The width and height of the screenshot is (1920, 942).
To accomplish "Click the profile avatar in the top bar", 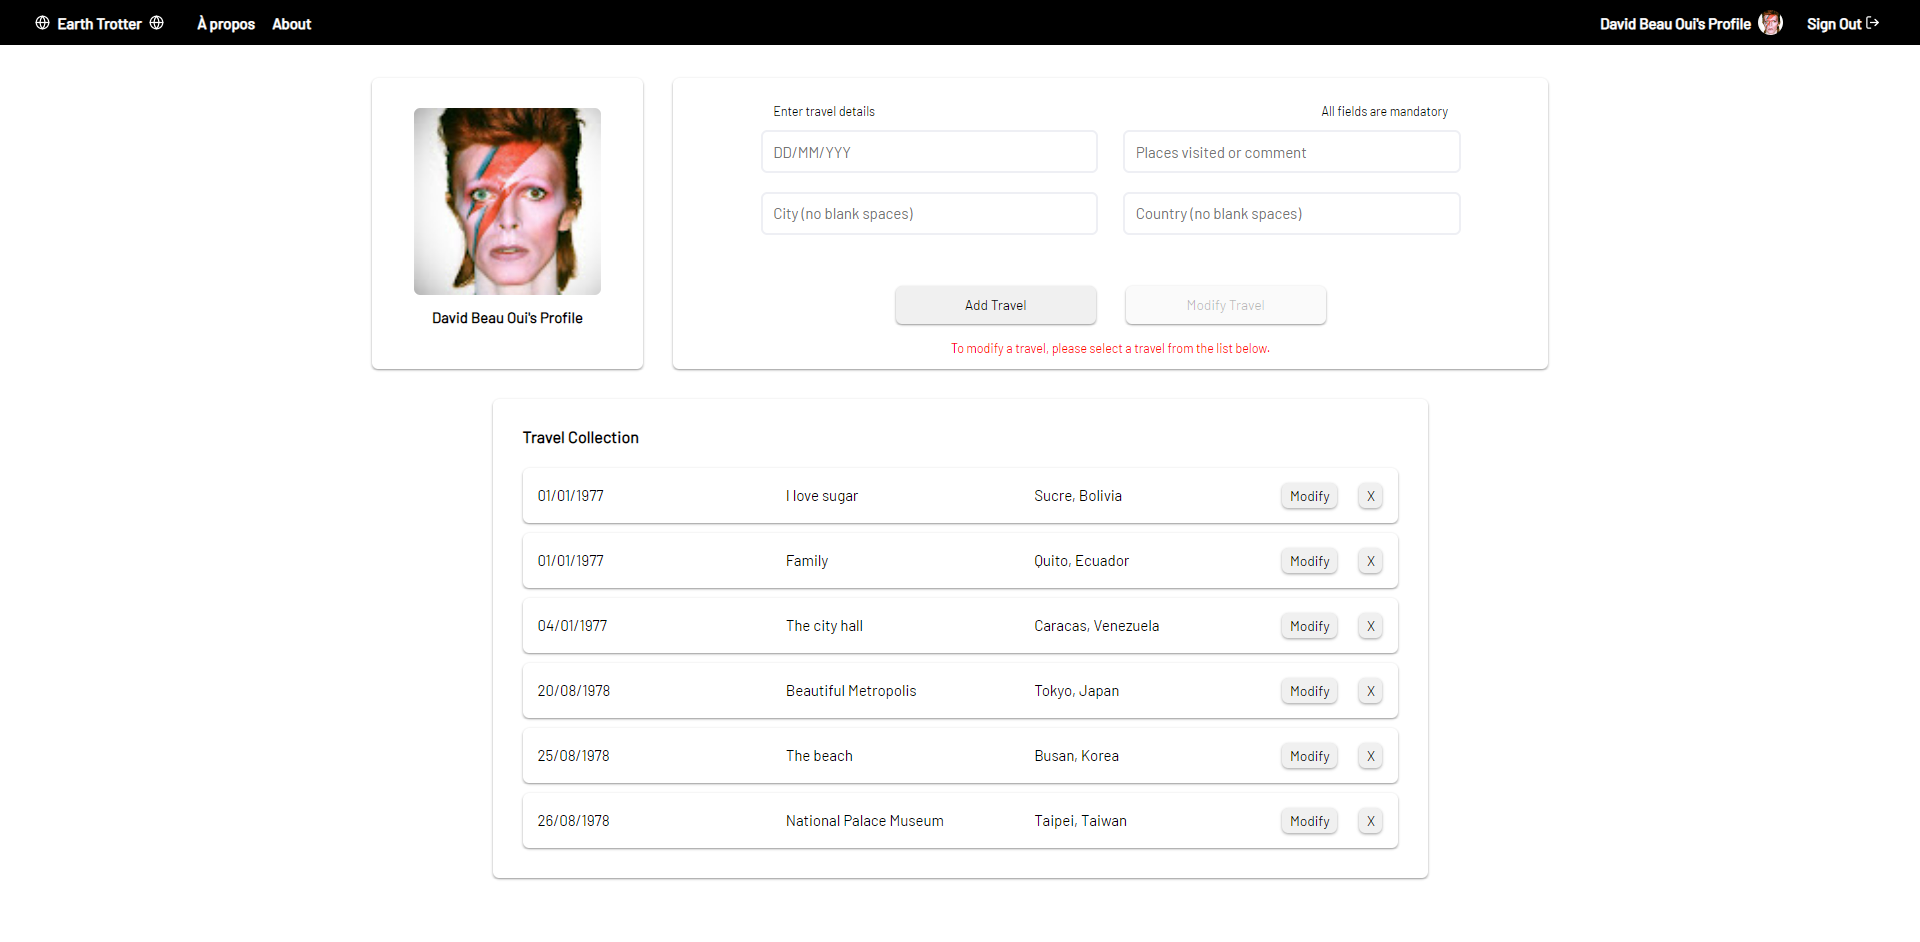I will pos(1770,22).
